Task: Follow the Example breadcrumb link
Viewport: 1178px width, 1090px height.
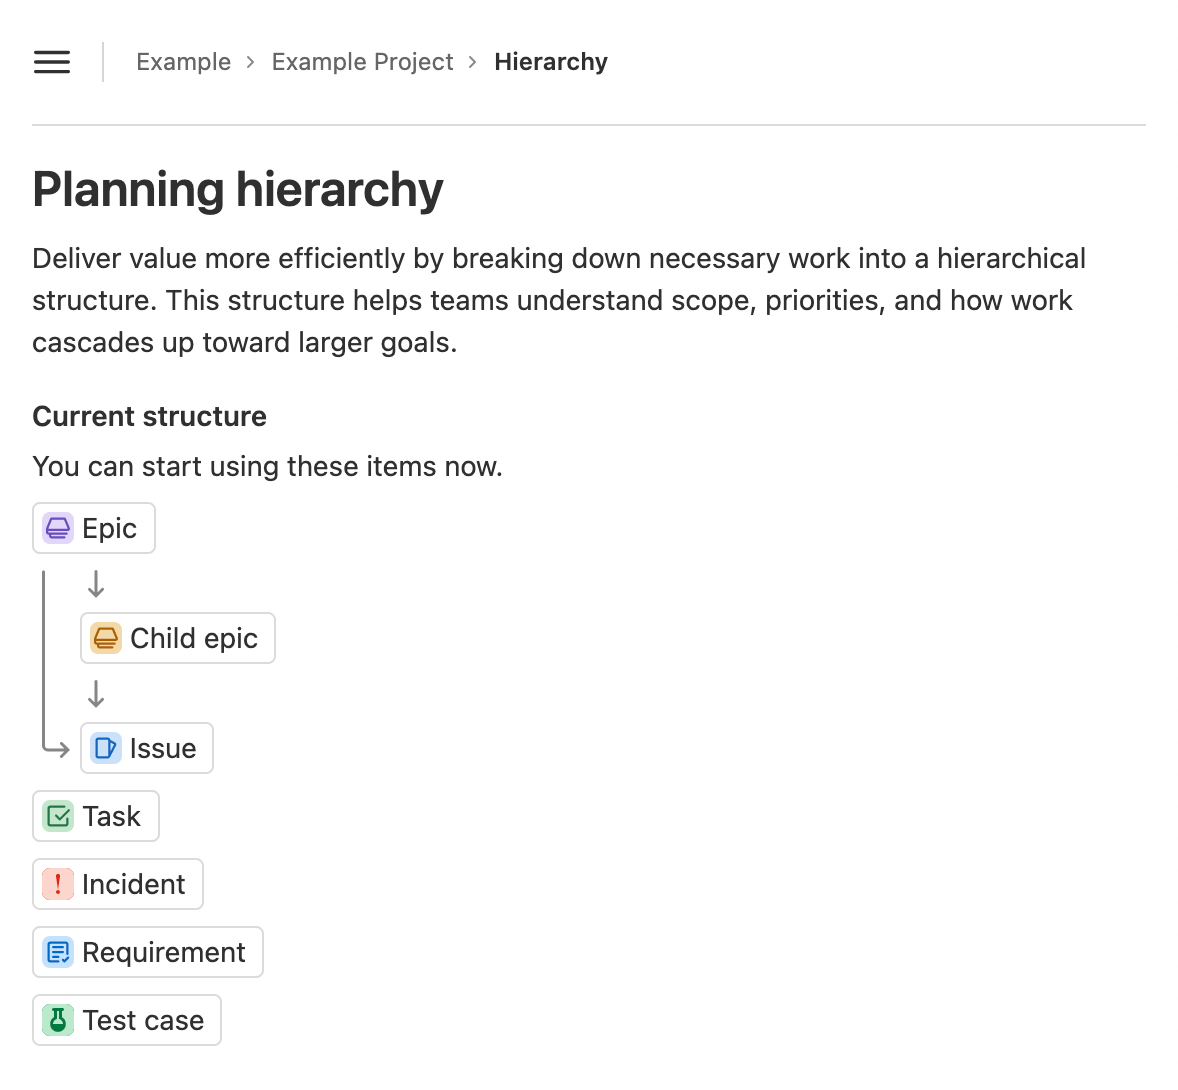Action: pos(183,62)
